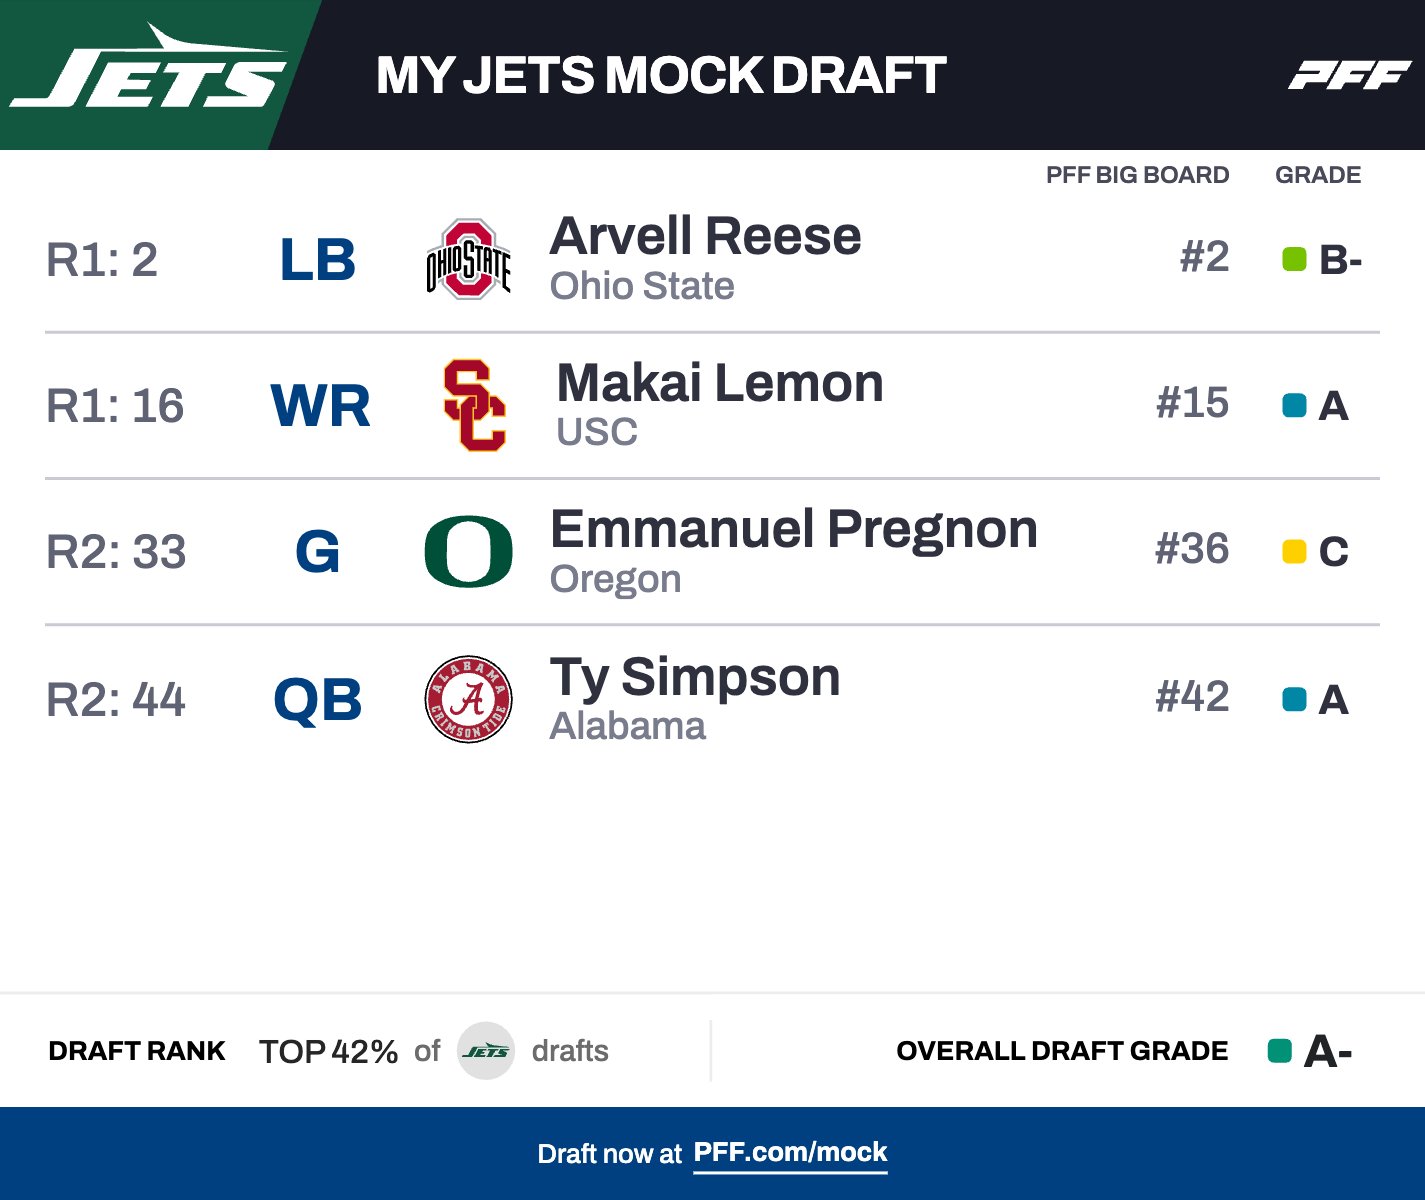Click the overall A- grade swatch

click(x=1279, y=1051)
